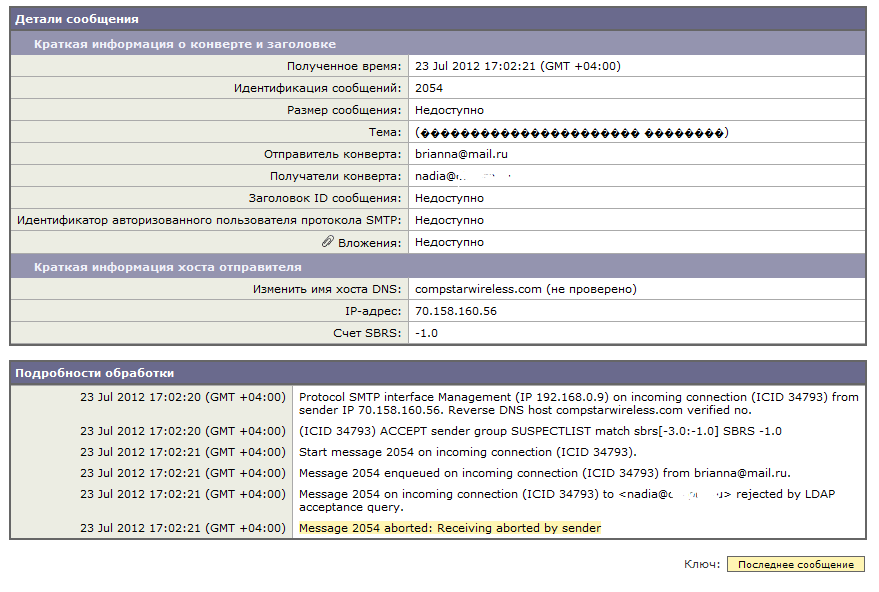Select envelope sender brianna@mail.ru
This screenshot has width=879, height=592.
coord(461,154)
